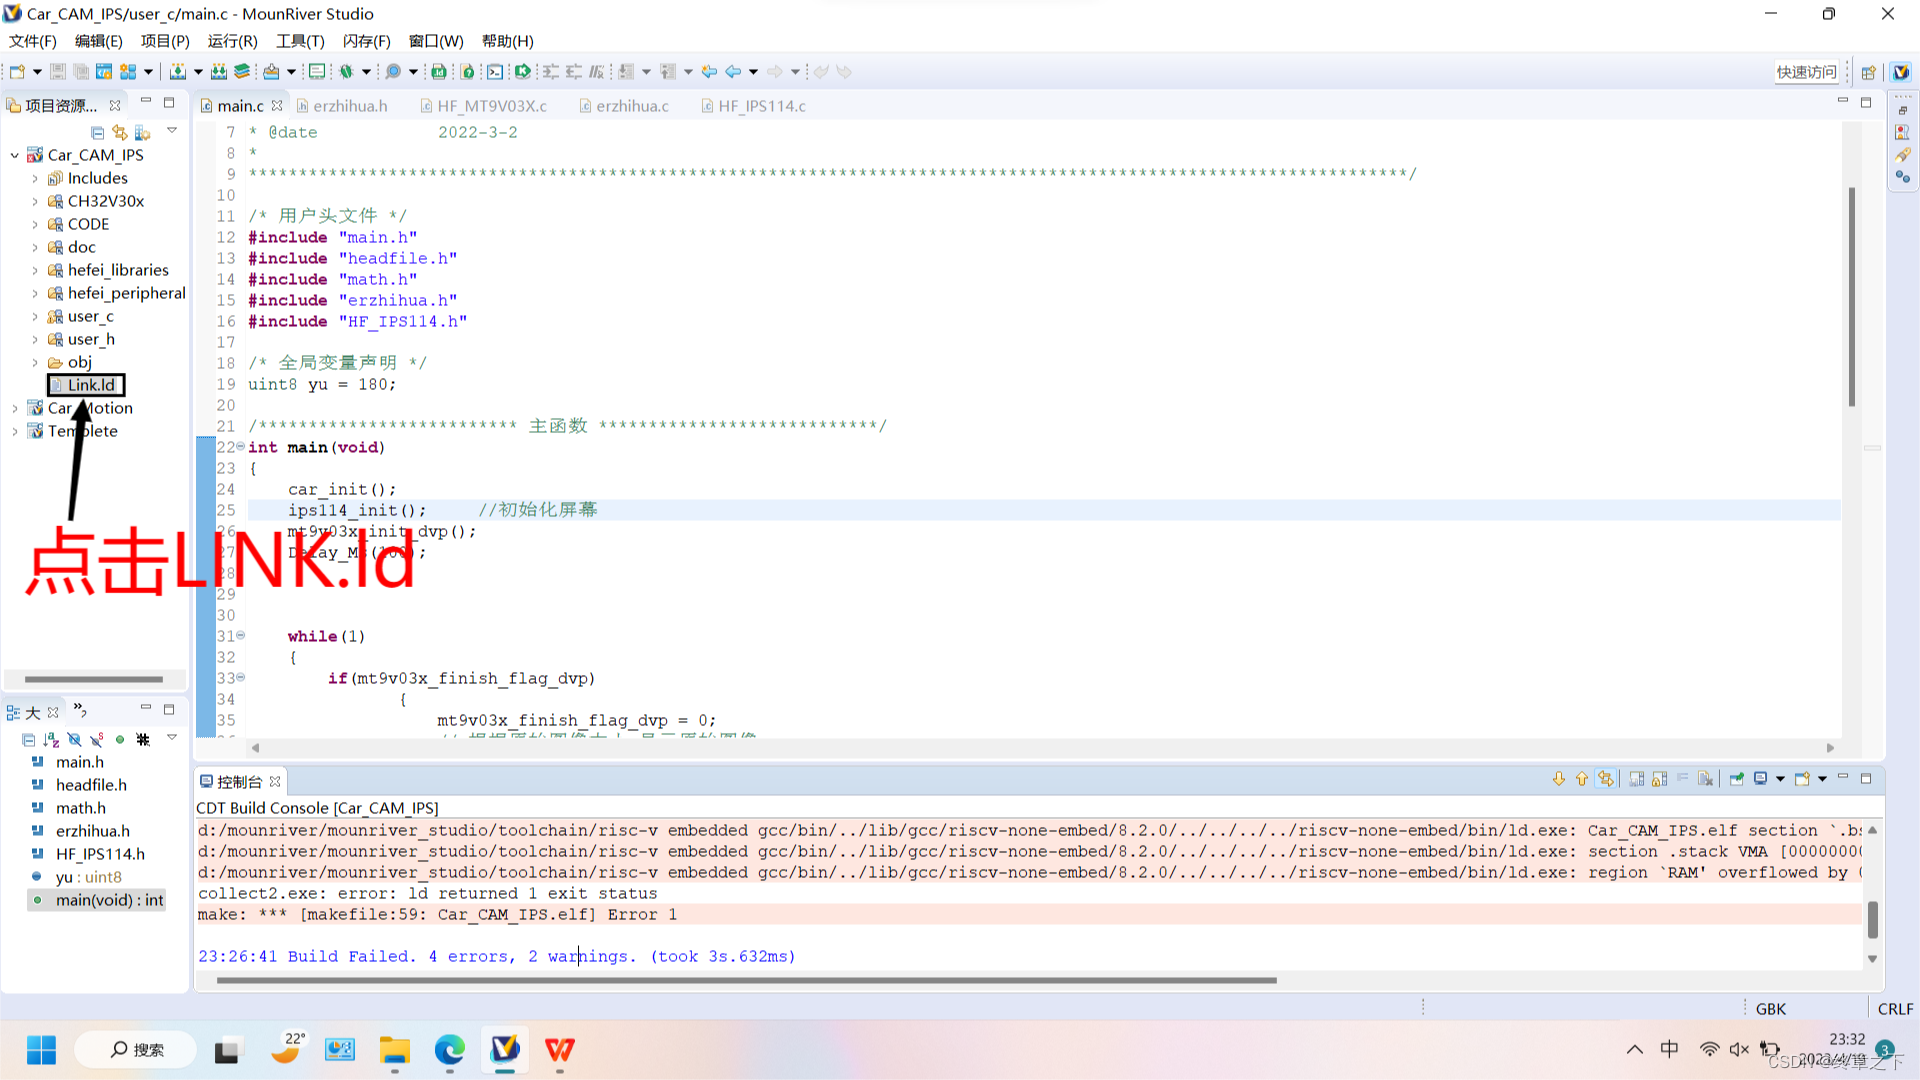Expand the Includes folder in project tree
Screen dimensions: 1920x1080
[x=35, y=179]
